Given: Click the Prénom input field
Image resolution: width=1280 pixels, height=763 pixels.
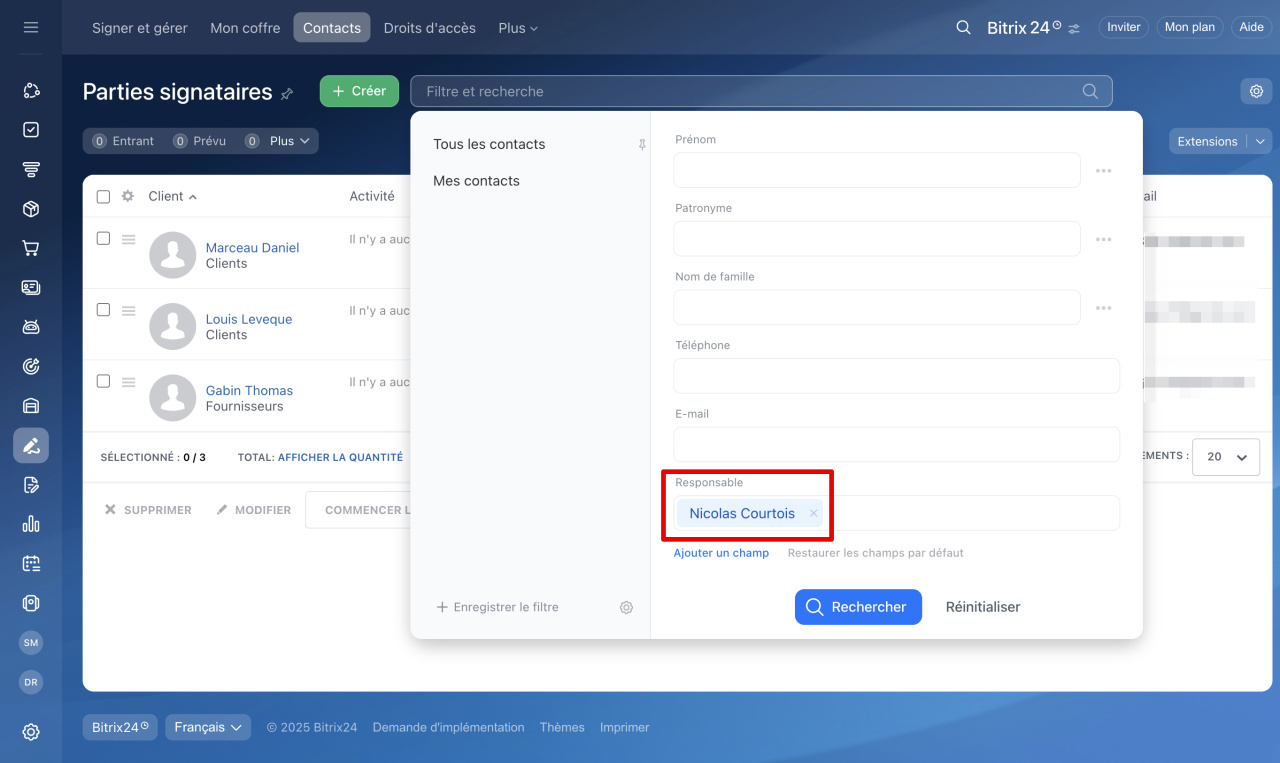Looking at the screenshot, I should (x=877, y=170).
